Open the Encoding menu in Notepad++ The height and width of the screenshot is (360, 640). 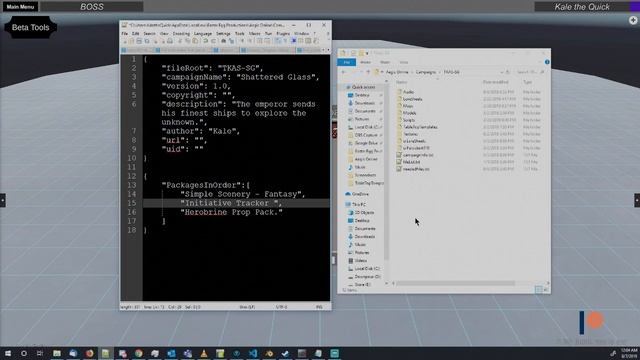tap(181, 33)
